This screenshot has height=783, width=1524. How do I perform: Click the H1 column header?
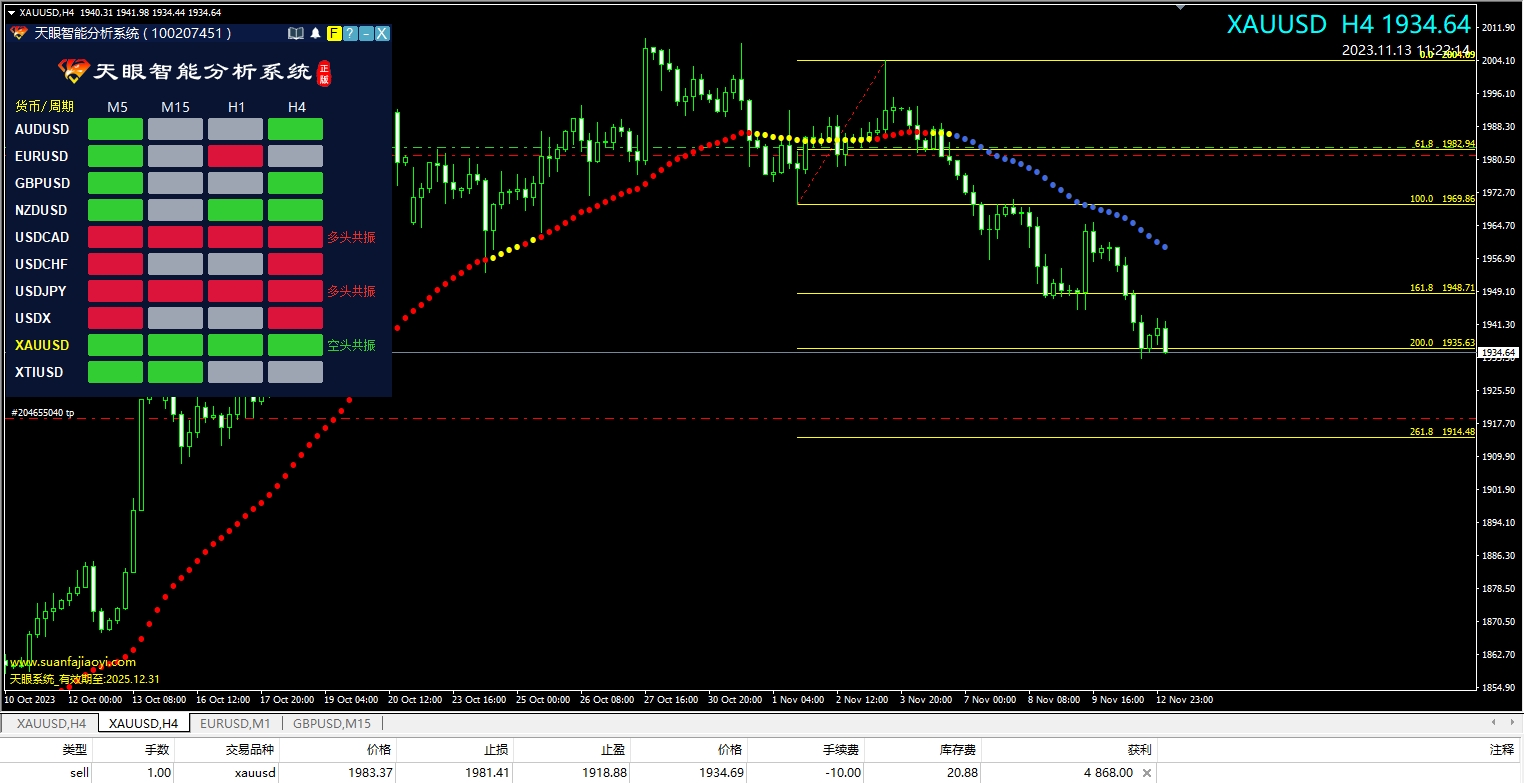pyautogui.click(x=236, y=107)
